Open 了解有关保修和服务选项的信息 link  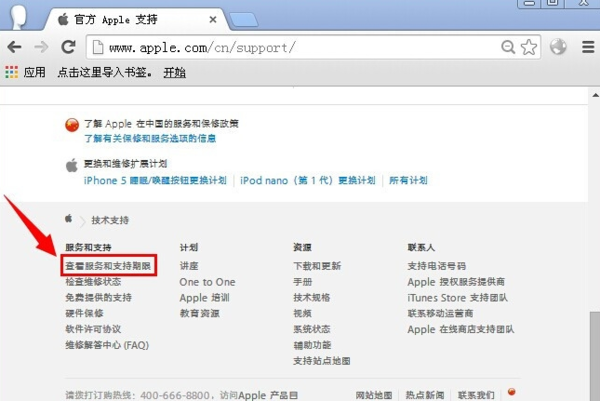(150, 138)
